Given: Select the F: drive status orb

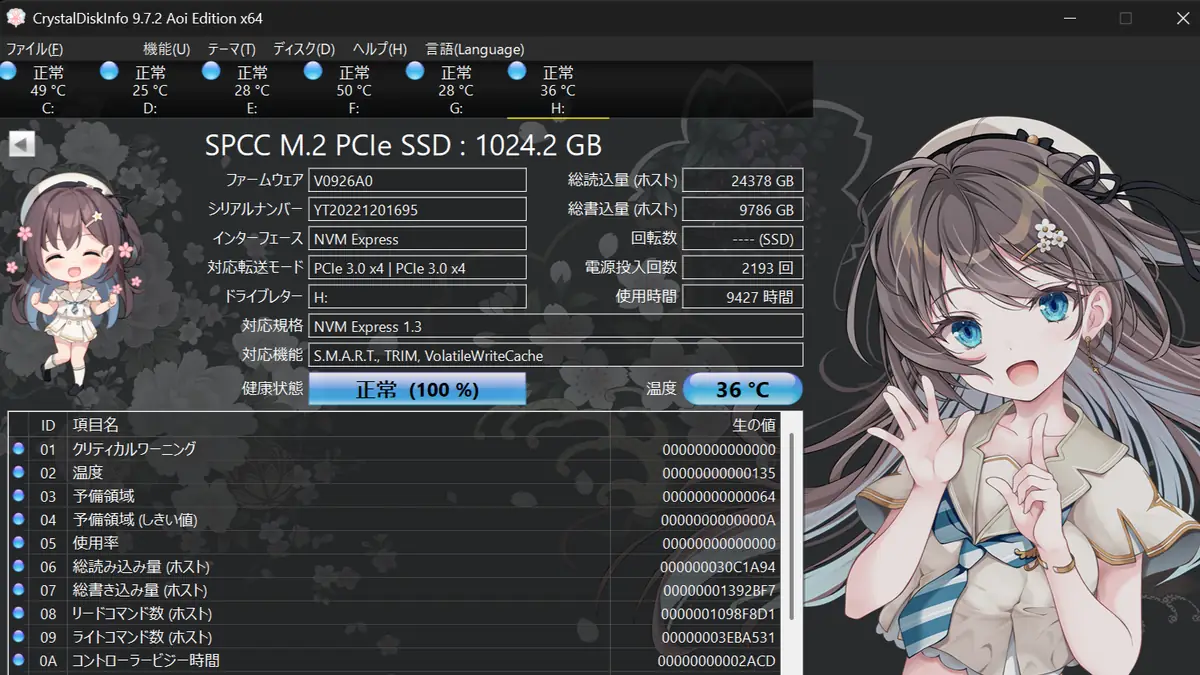Looking at the screenshot, I should click(x=313, y=71).
